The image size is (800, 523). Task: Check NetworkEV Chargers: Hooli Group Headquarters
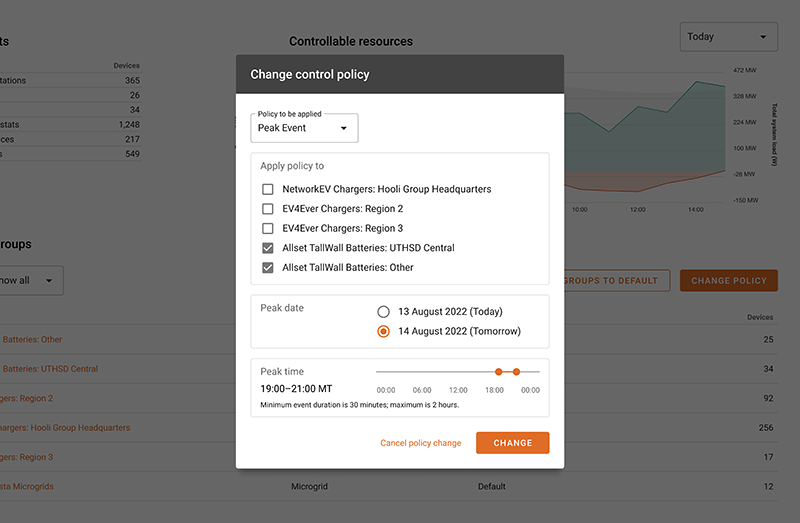268,189
